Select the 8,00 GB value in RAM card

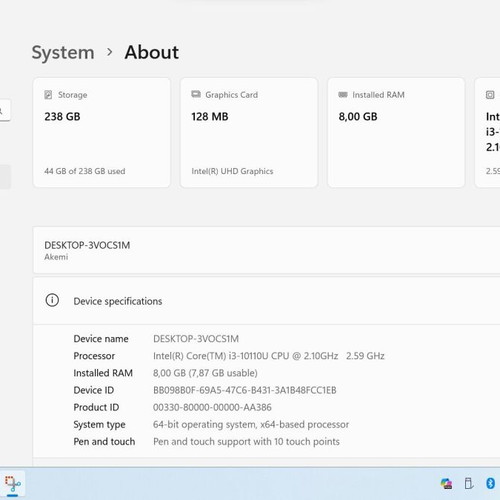(358, 117)
